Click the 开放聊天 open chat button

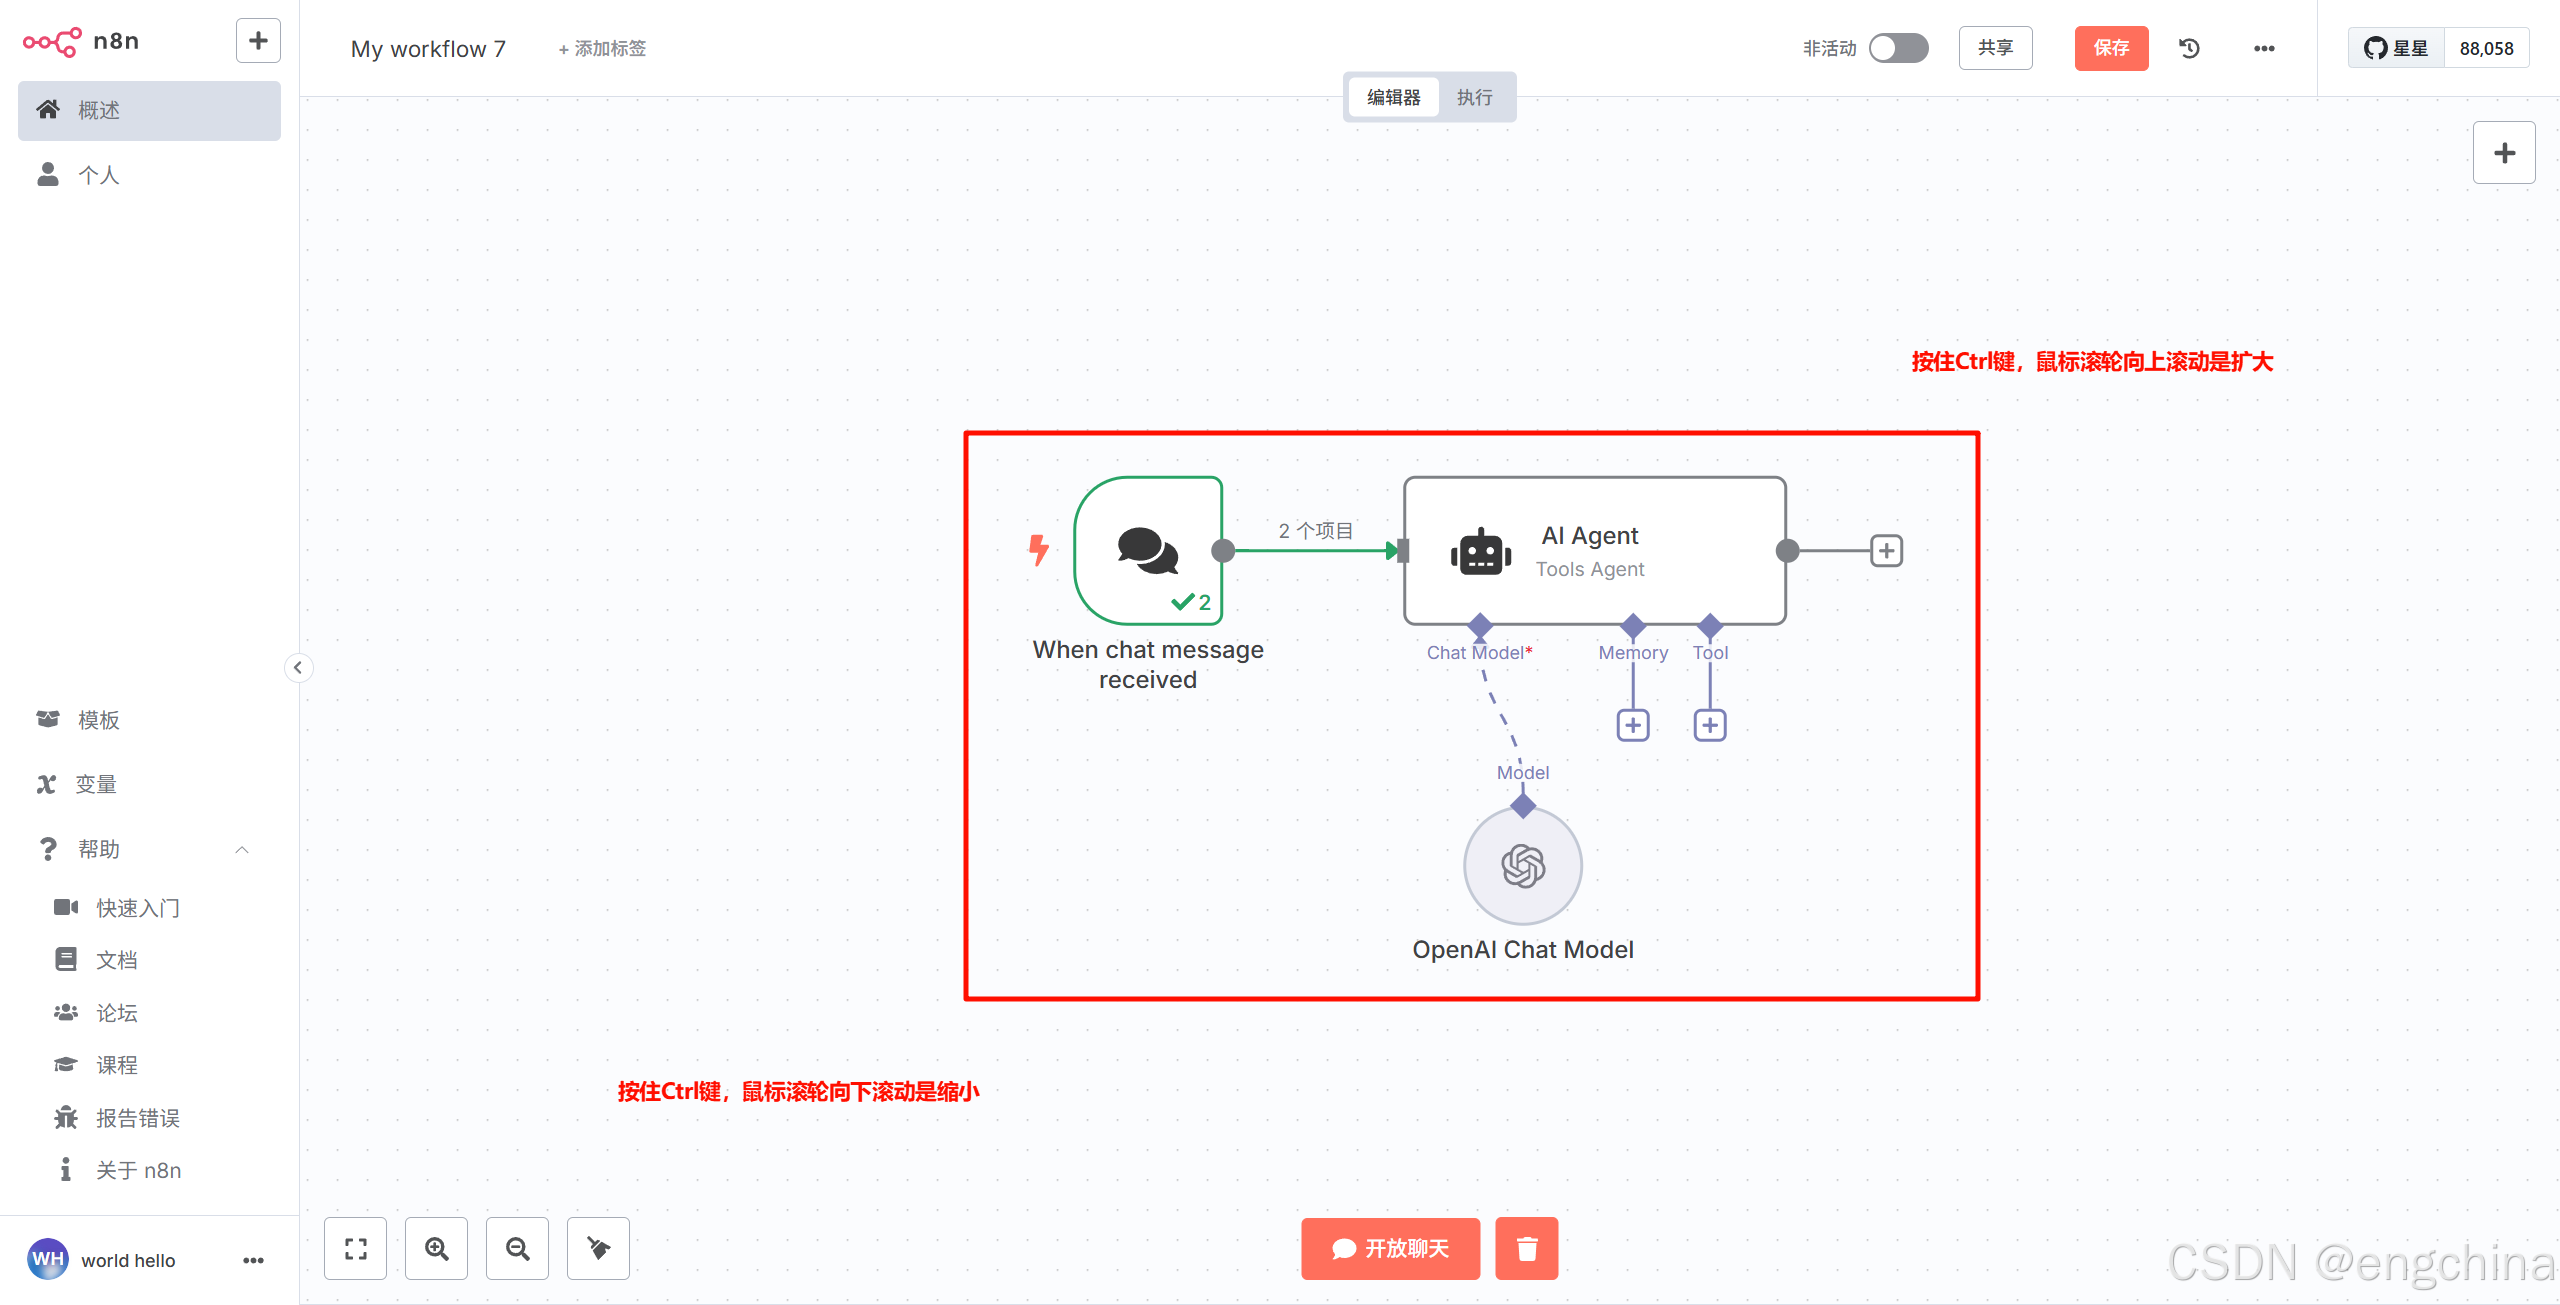(x=1390, y=1248)
